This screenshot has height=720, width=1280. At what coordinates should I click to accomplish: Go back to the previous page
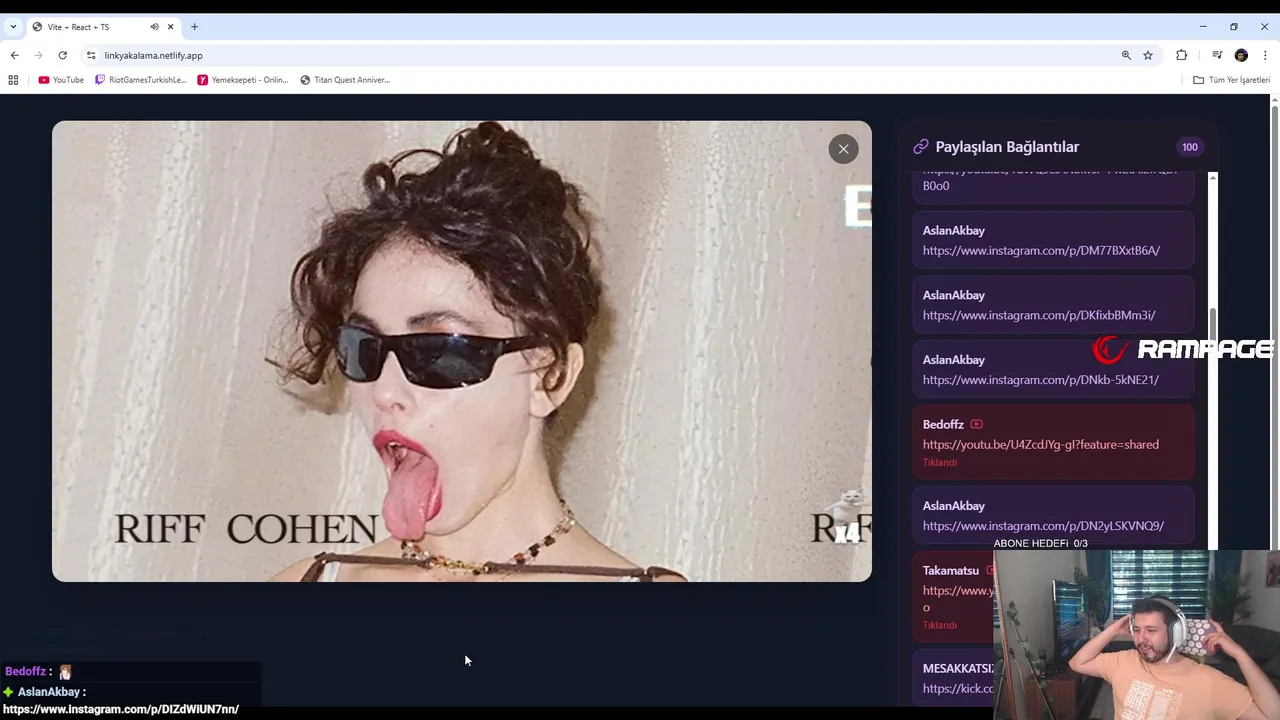(x=14, y=55)
